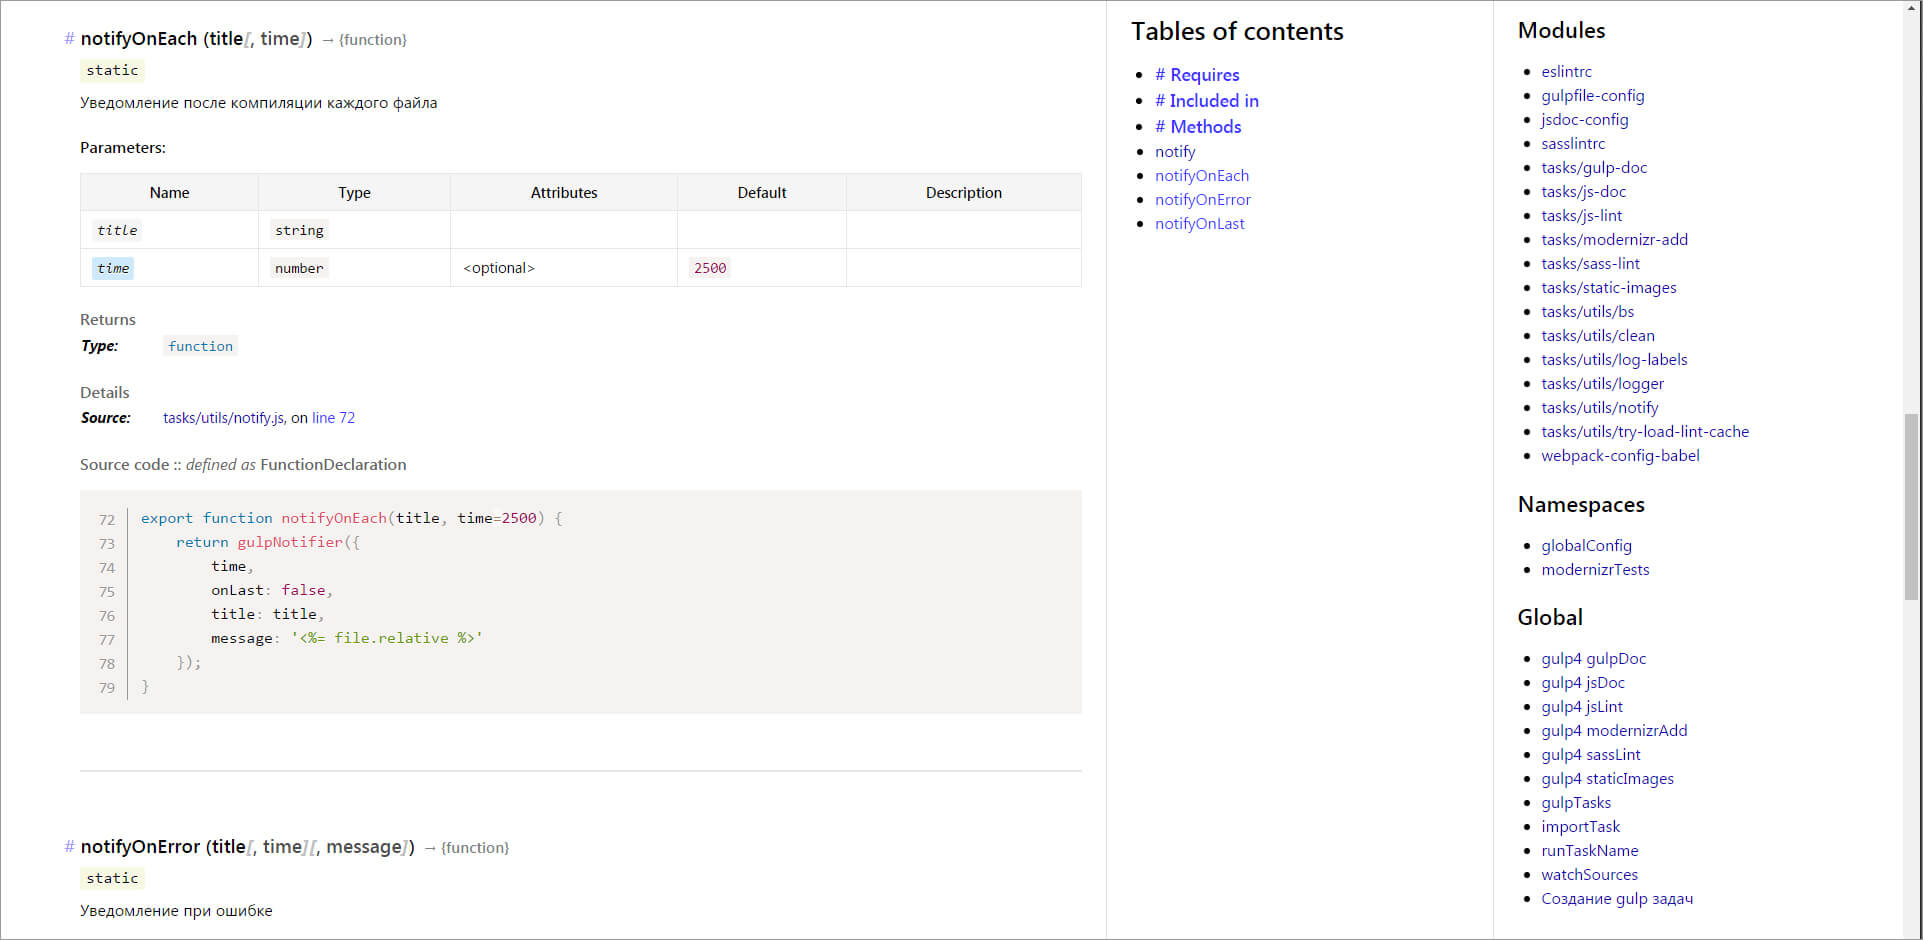Click the highlighted time parameter name
This screenshot has width=1923, height=940.
click(x=113, y=268)
